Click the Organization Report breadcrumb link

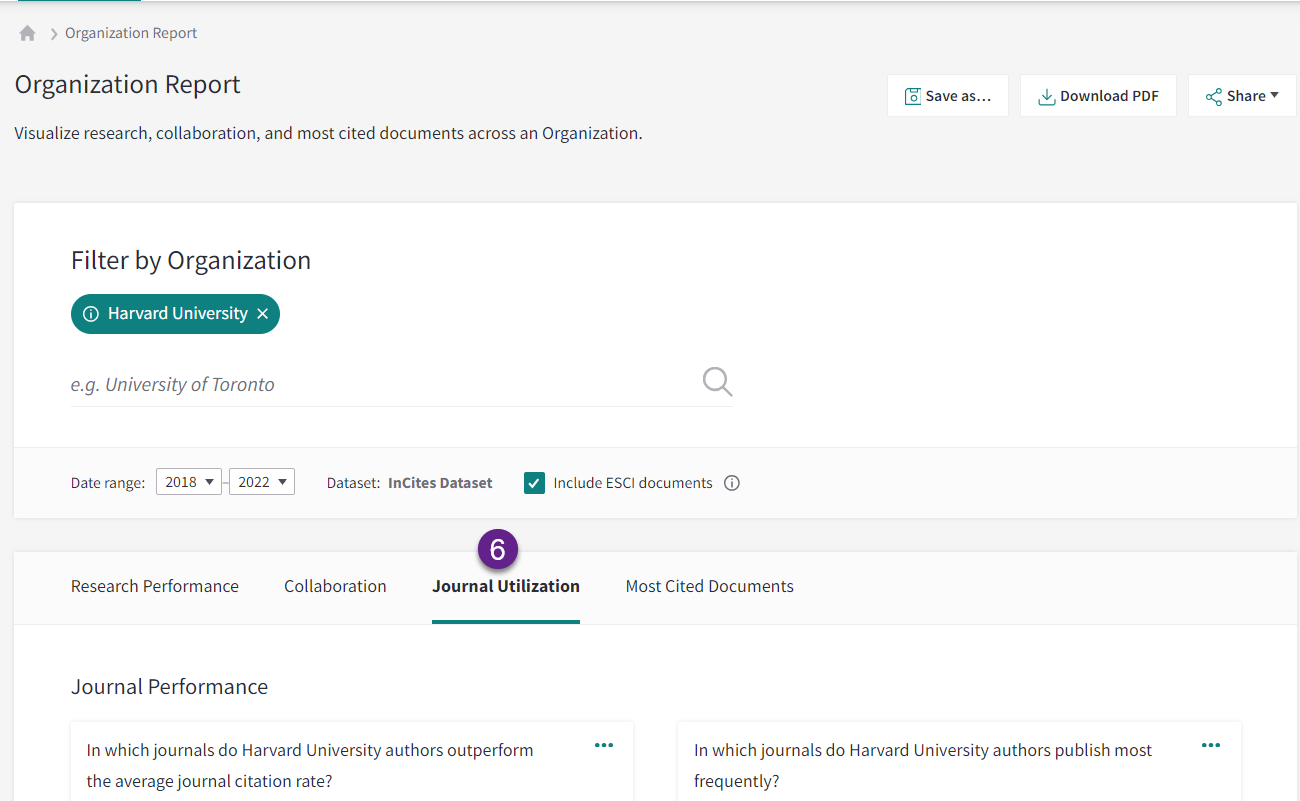click(x=131, y=33)
